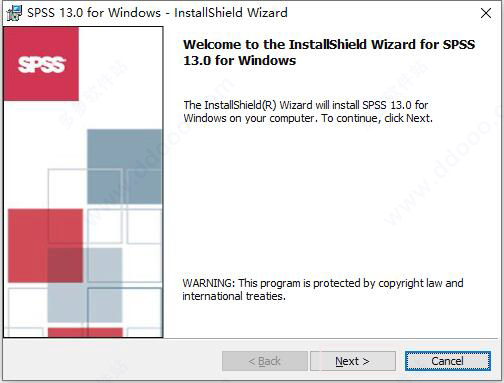Screen dimensions: 504x383
Task: Click the title bar text 'SPSS 13.0 for Windows'
Action: click(94, 13)
